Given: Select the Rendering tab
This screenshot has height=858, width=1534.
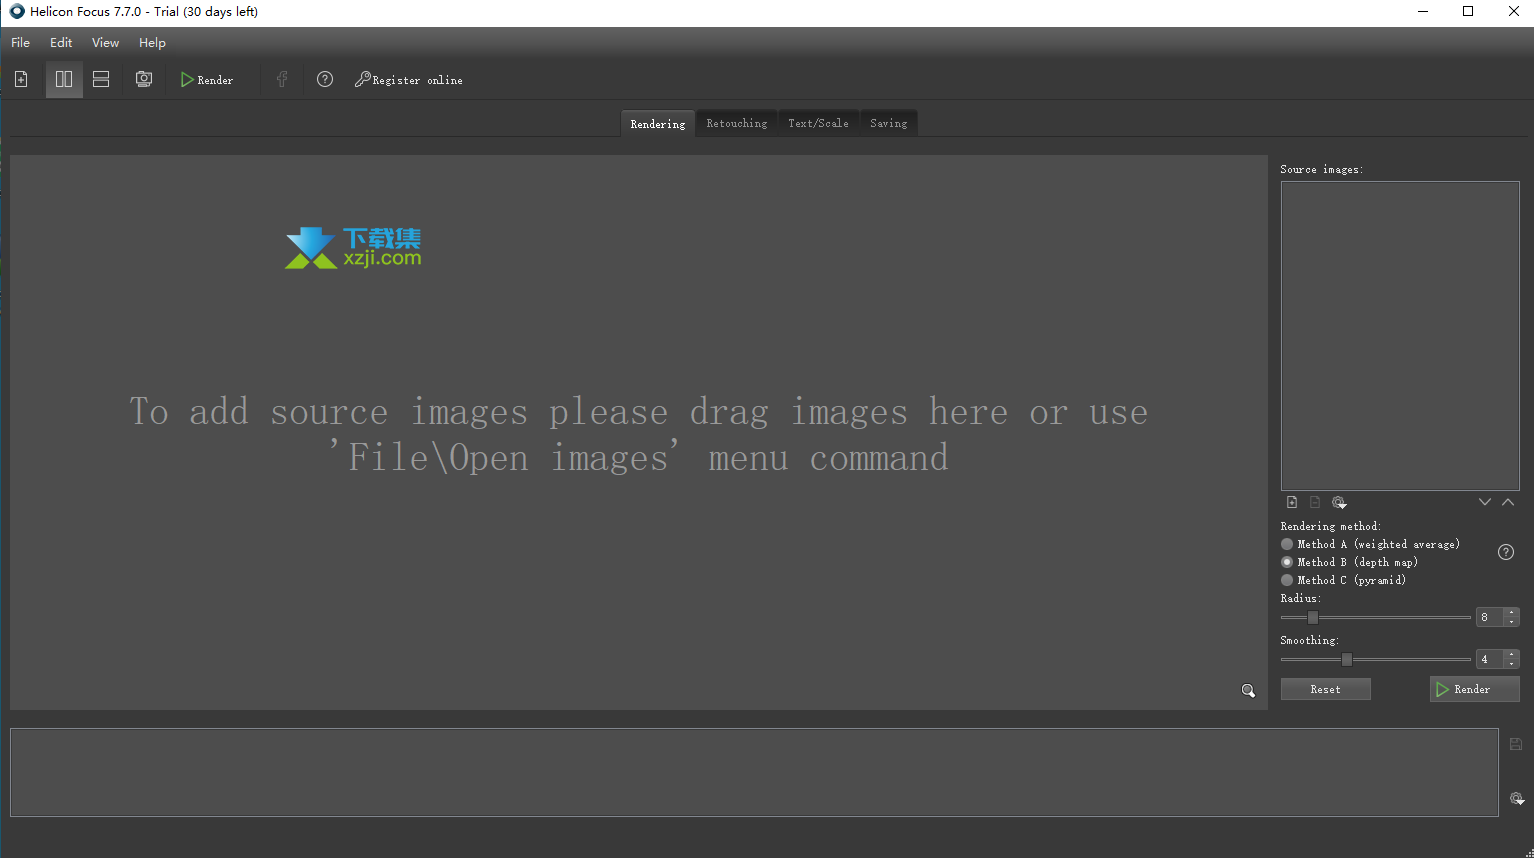Looking at the screenshot, I should pos(658,123).
